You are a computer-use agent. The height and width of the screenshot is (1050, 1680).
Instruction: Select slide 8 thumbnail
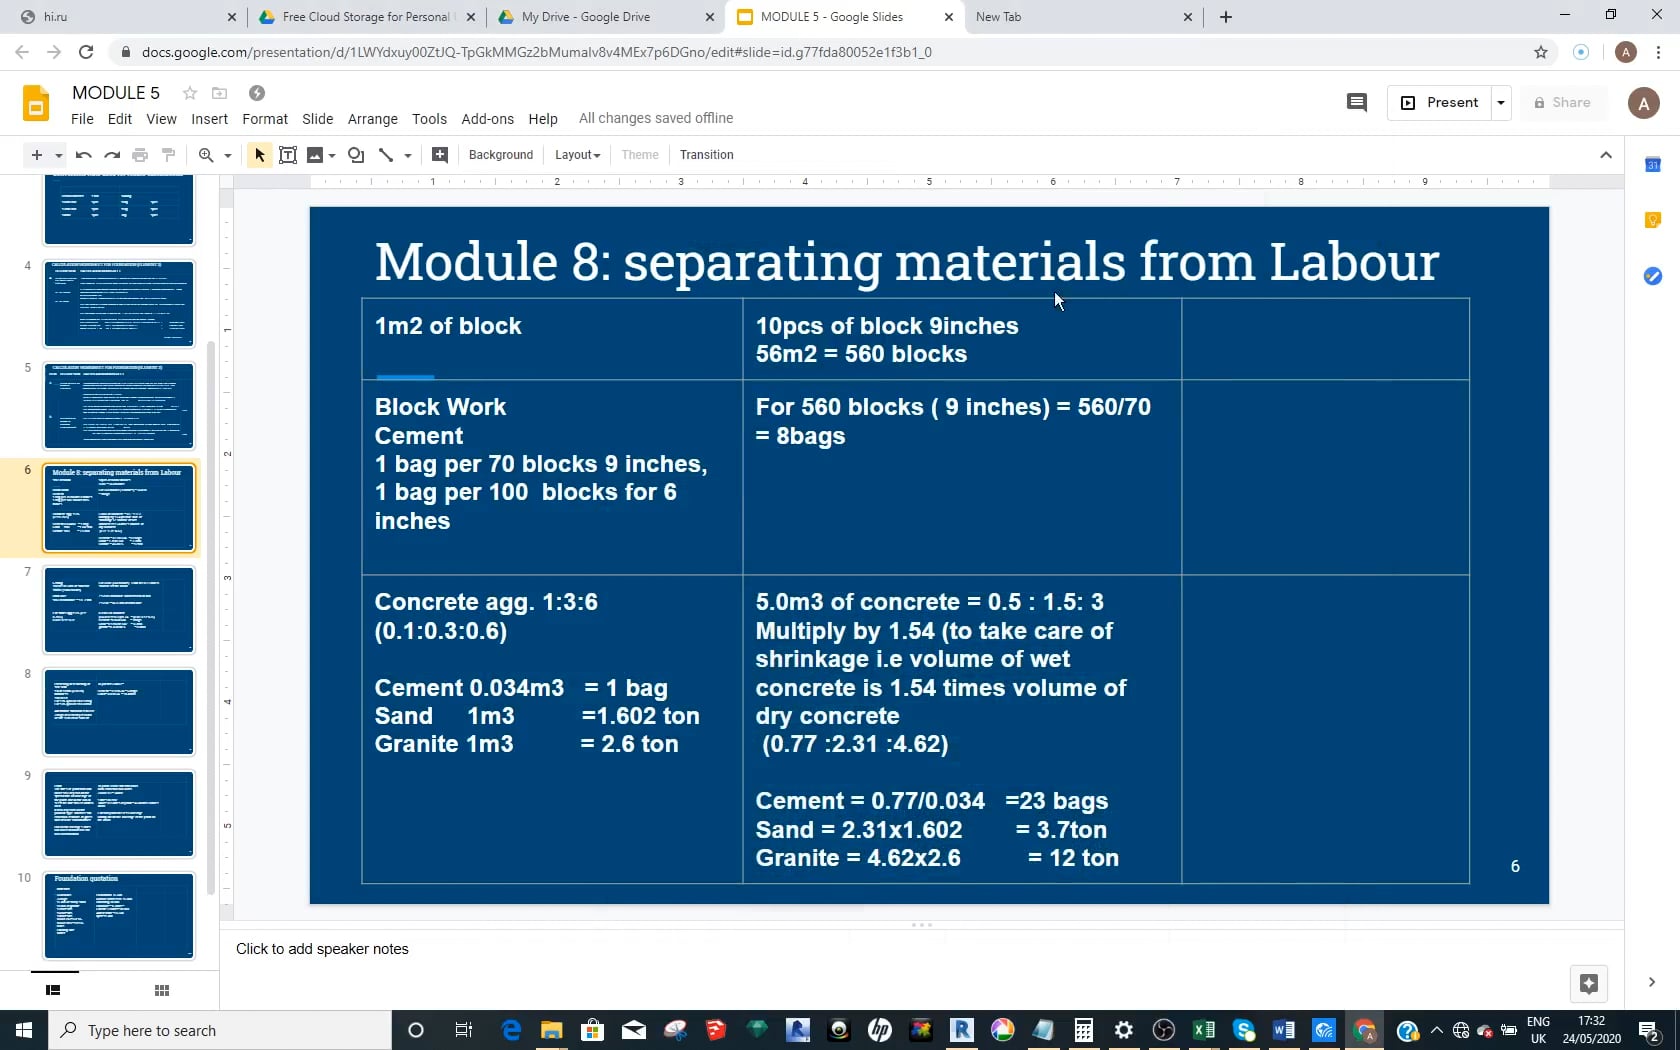point(119,712)
